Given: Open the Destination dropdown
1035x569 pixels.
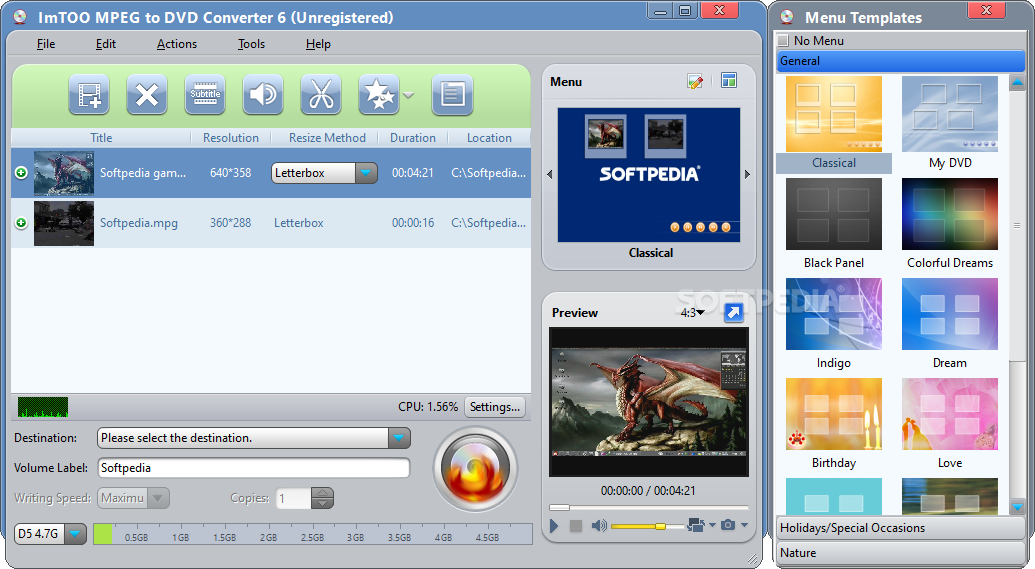Looking at the screenshot, I should (x=399, y=438).
